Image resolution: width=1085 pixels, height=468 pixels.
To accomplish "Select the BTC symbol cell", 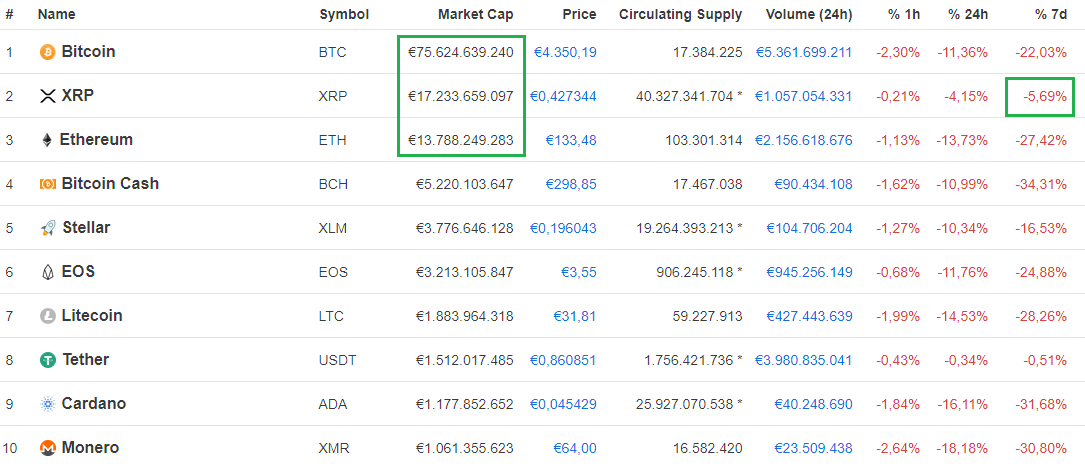I will (x=333, y=52).
